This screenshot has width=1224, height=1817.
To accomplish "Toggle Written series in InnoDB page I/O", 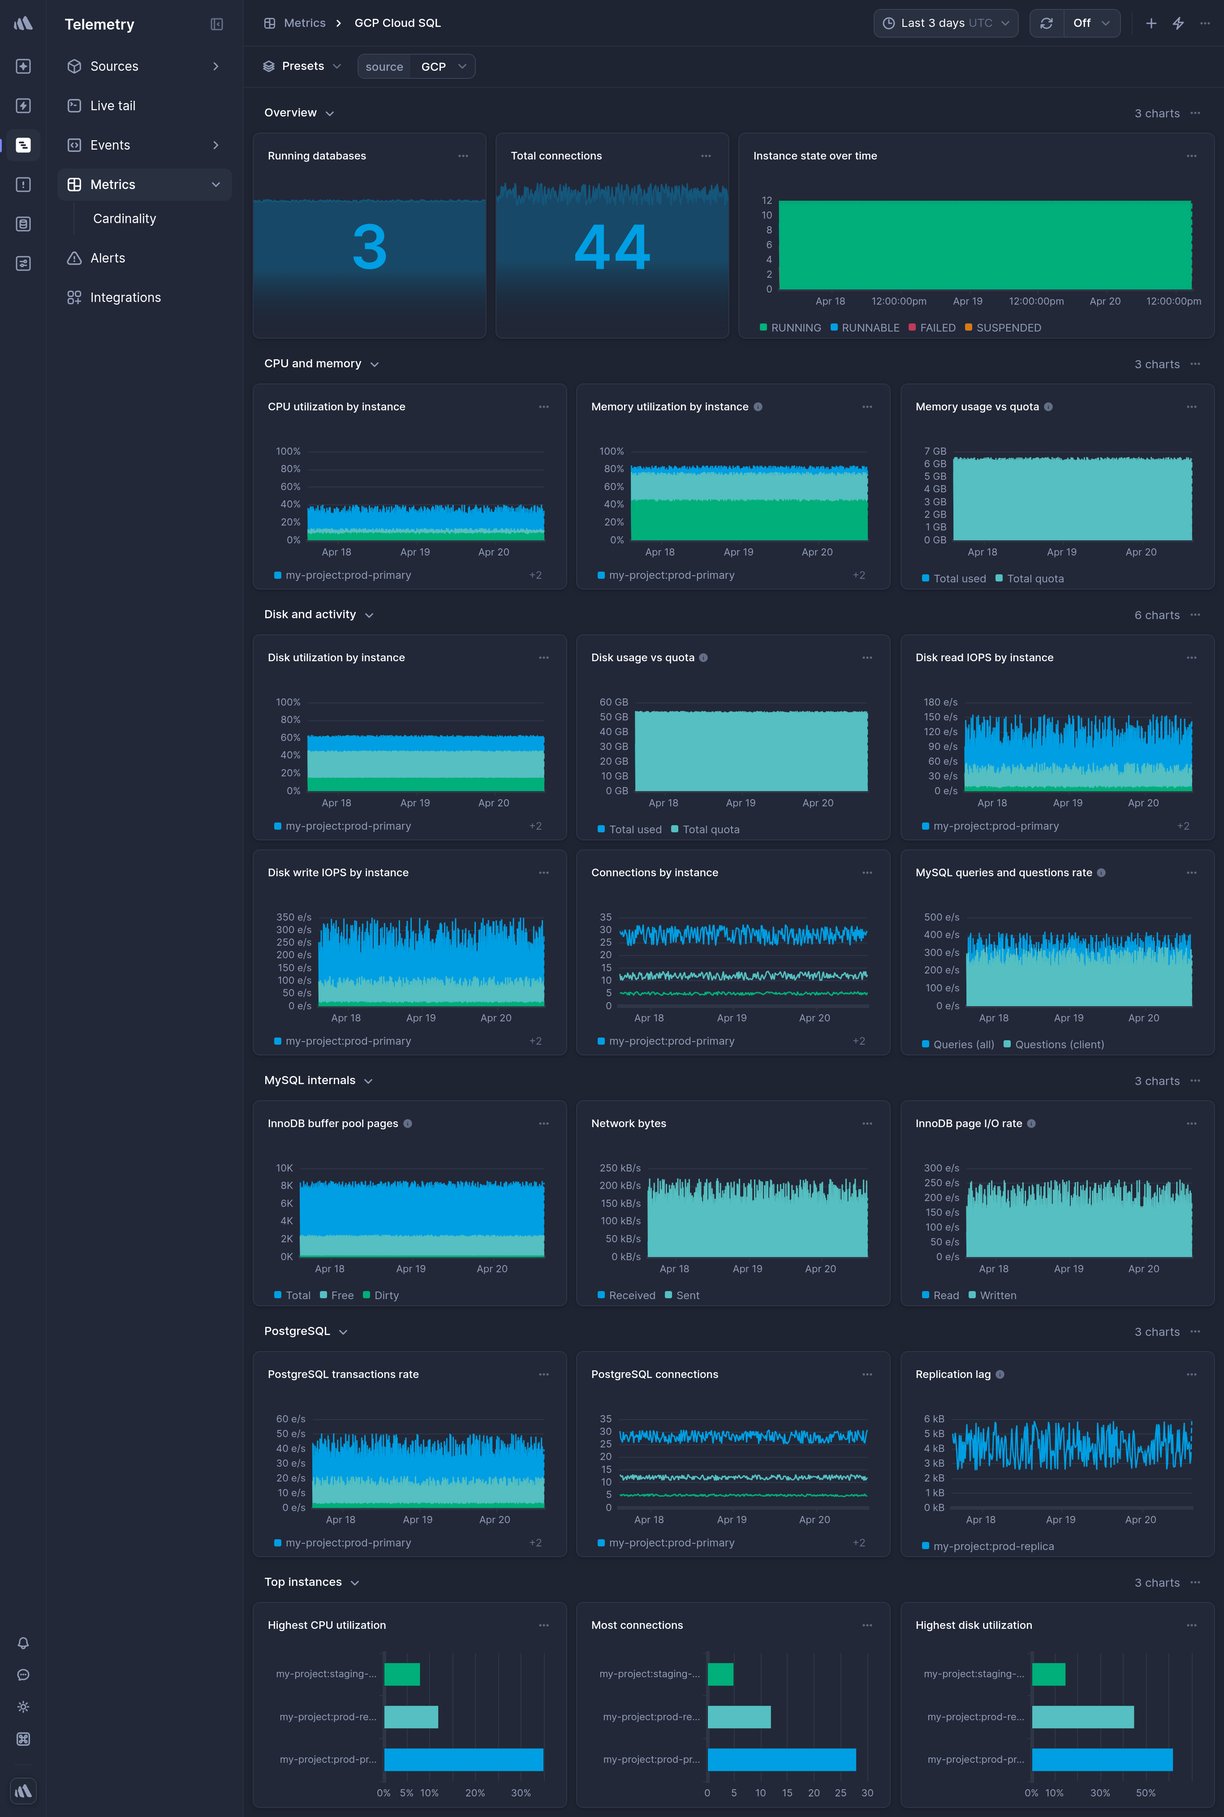I will pyautogui.click(x=993, y=1296).
